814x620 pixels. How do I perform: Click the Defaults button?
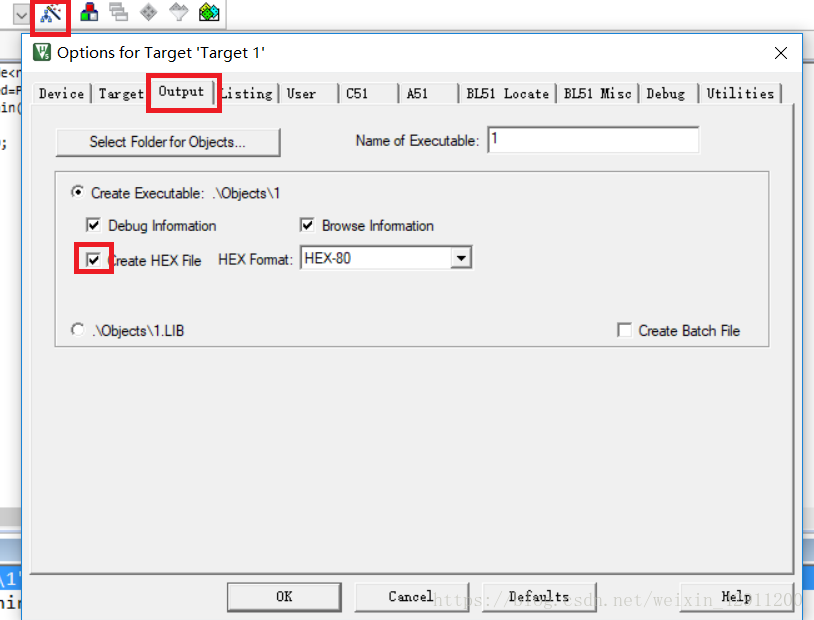(539, 597)
